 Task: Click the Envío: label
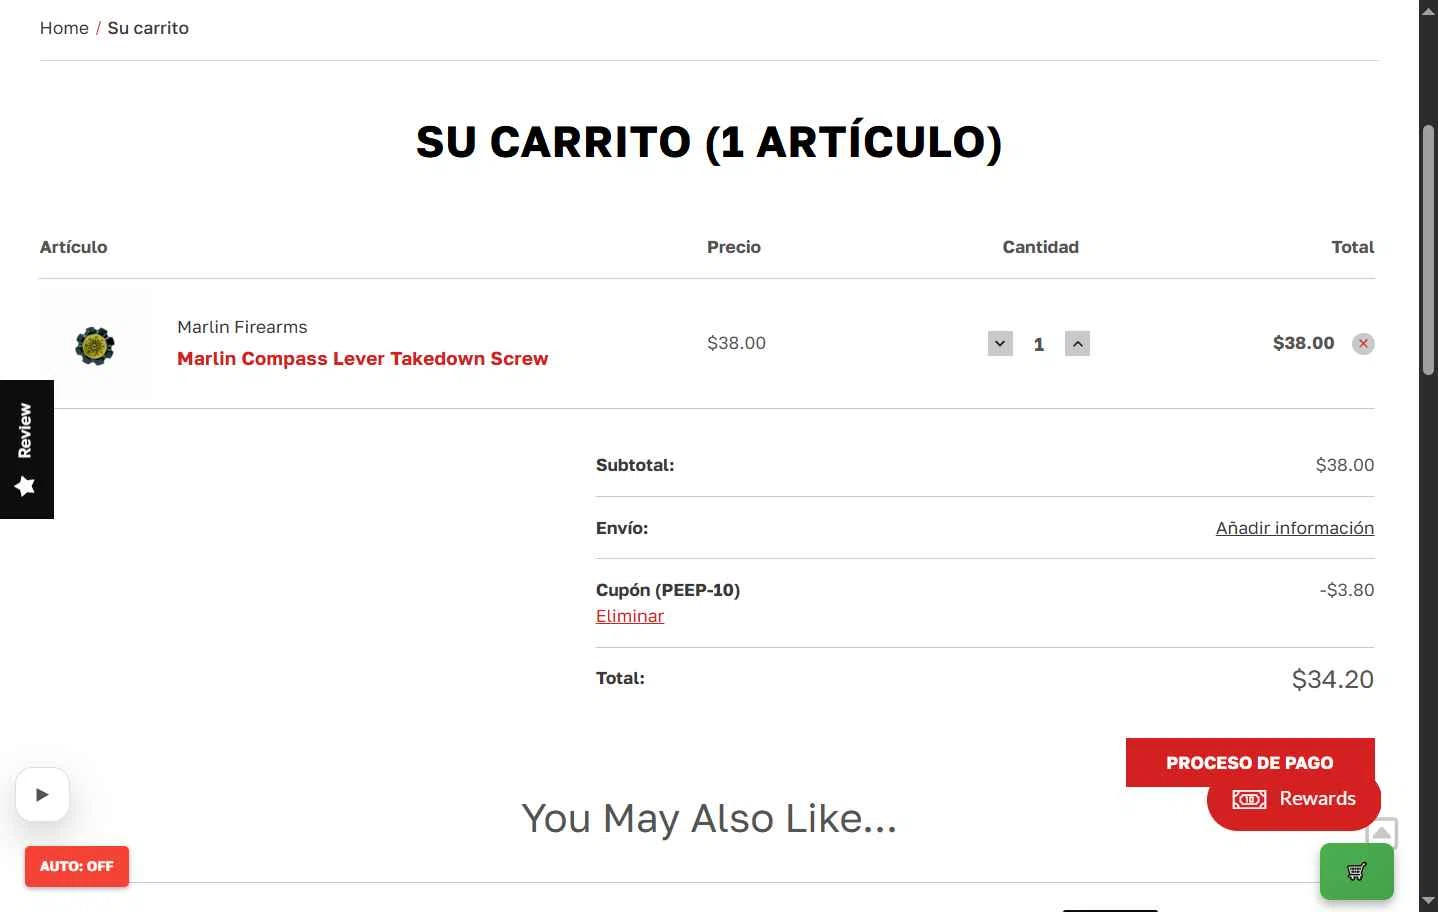point(622,528)
